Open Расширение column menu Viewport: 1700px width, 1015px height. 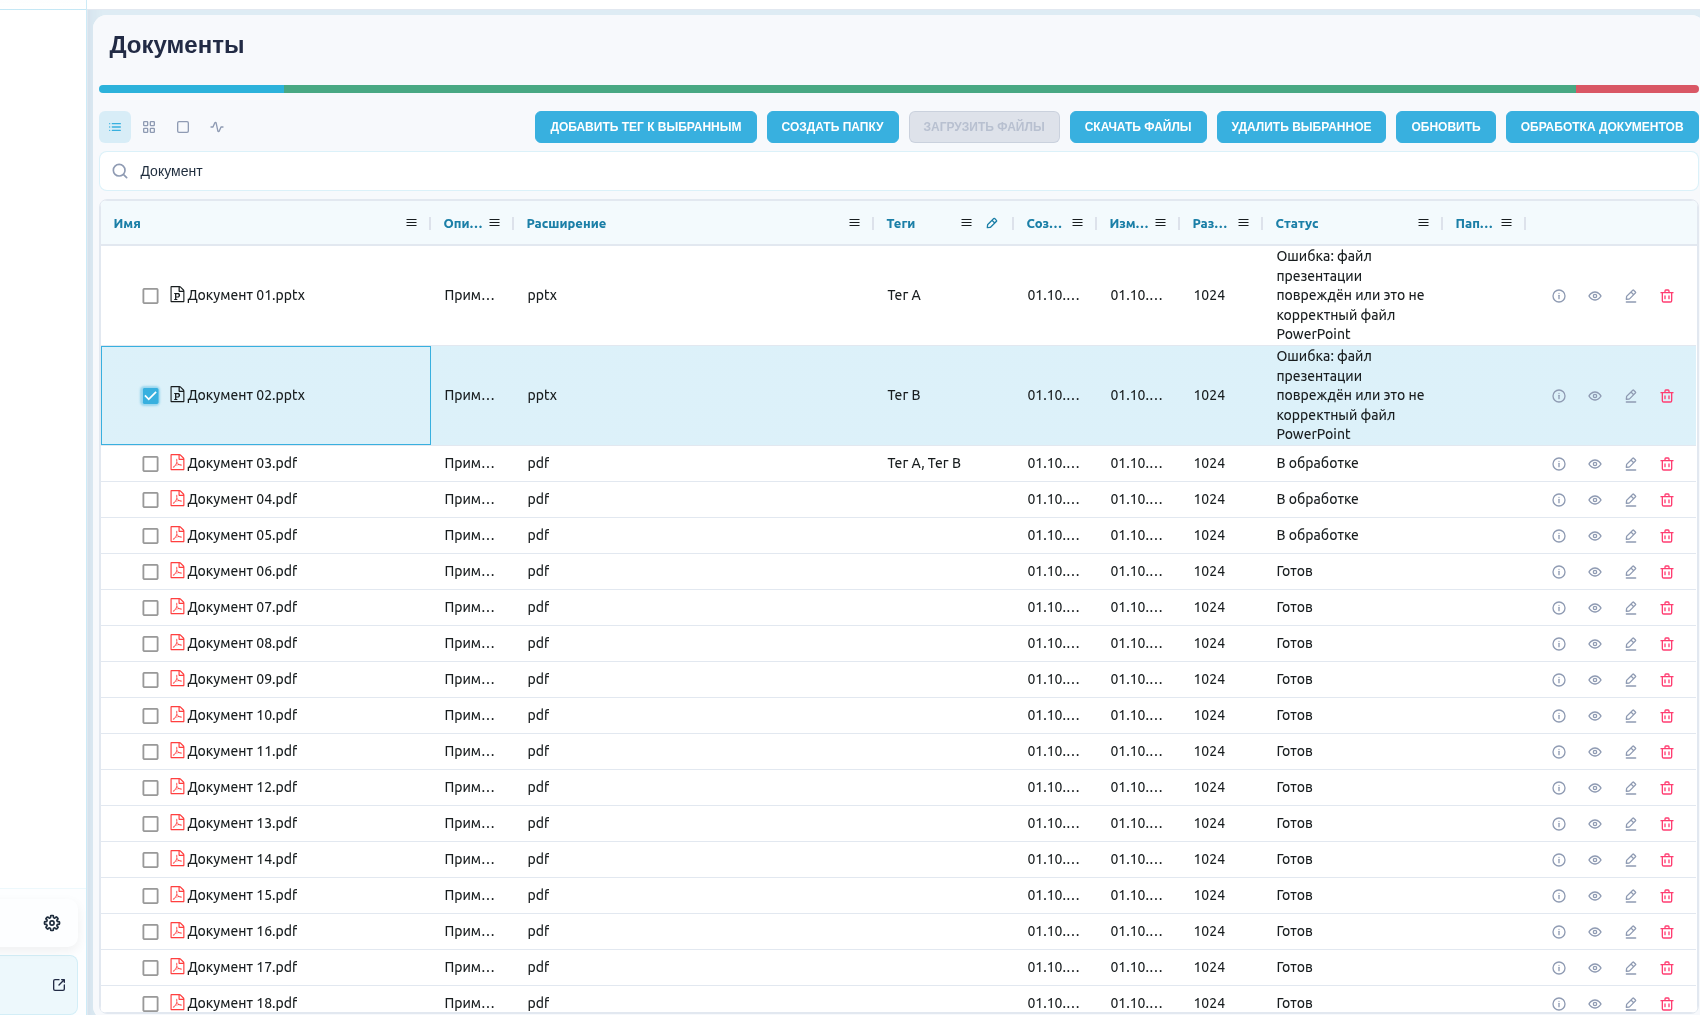pos(854,223)
